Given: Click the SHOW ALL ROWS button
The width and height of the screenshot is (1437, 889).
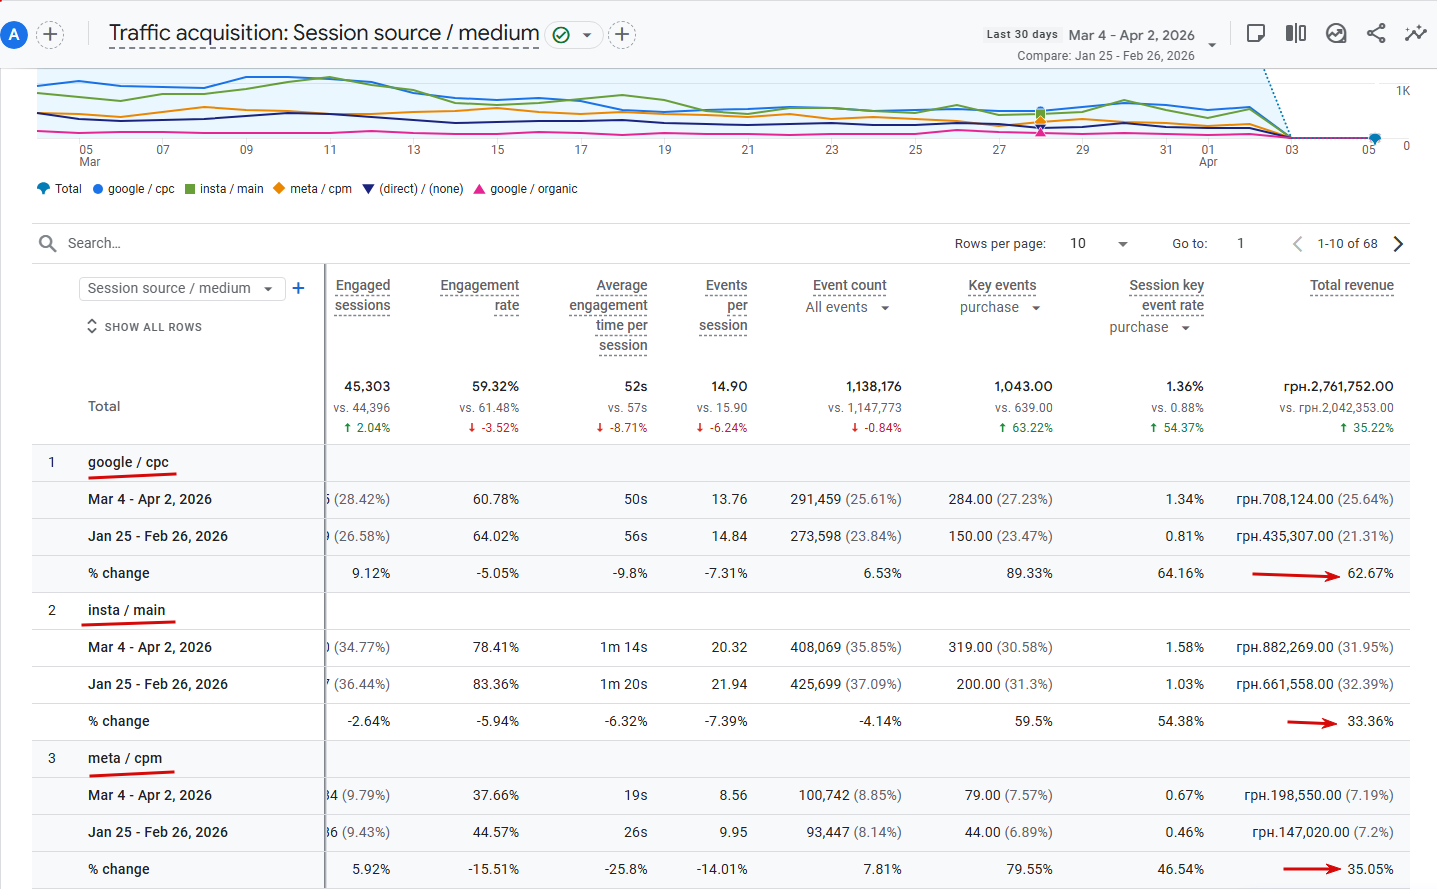Looking at the screenshot, I should point(144,327).
